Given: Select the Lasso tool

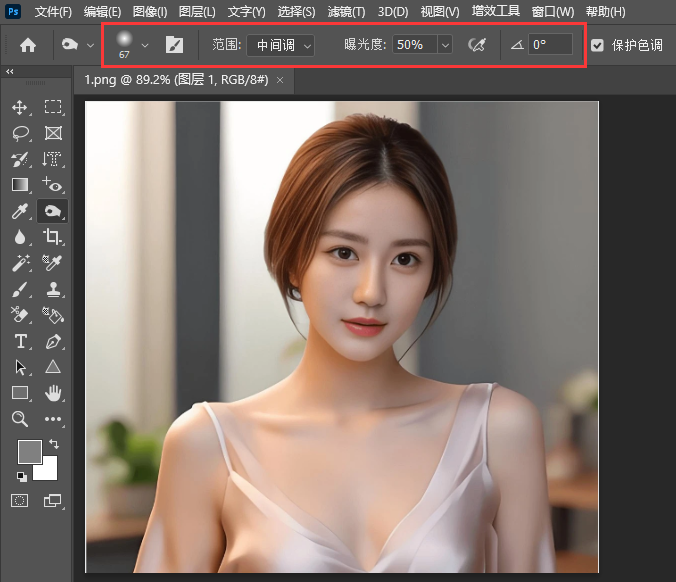Looking at the screenshot, I should pos(20,134).
